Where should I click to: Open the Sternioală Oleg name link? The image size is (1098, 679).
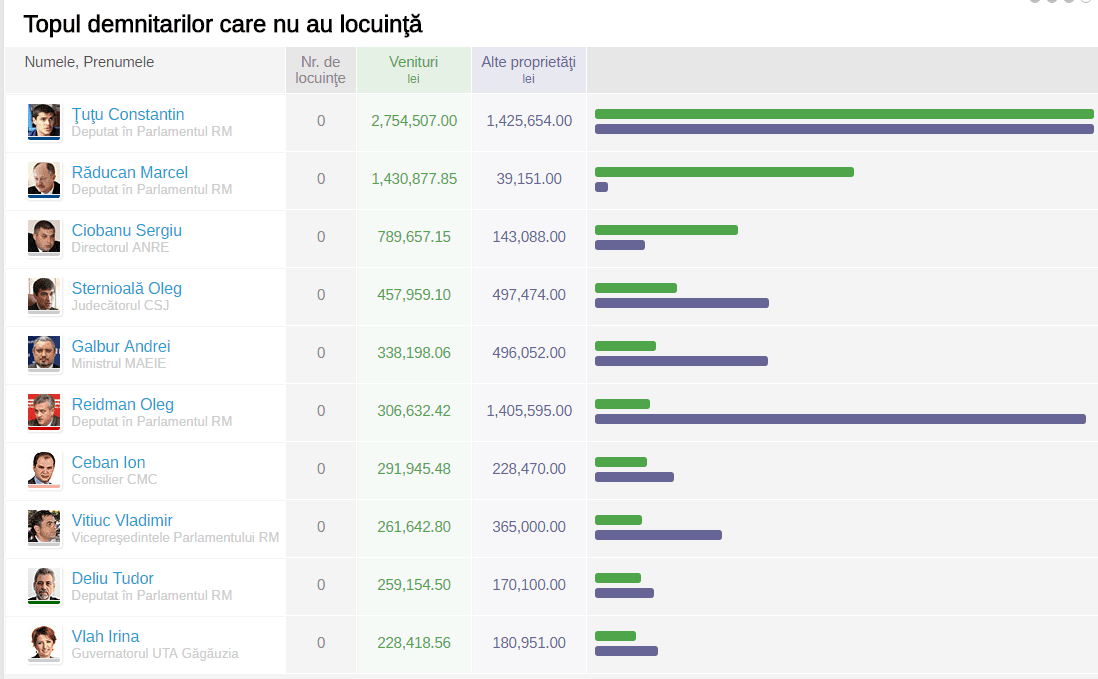[x=127, y=288]
